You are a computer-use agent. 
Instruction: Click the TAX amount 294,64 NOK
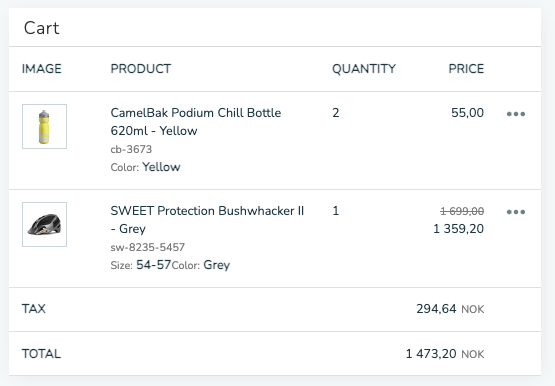[450, 309]
